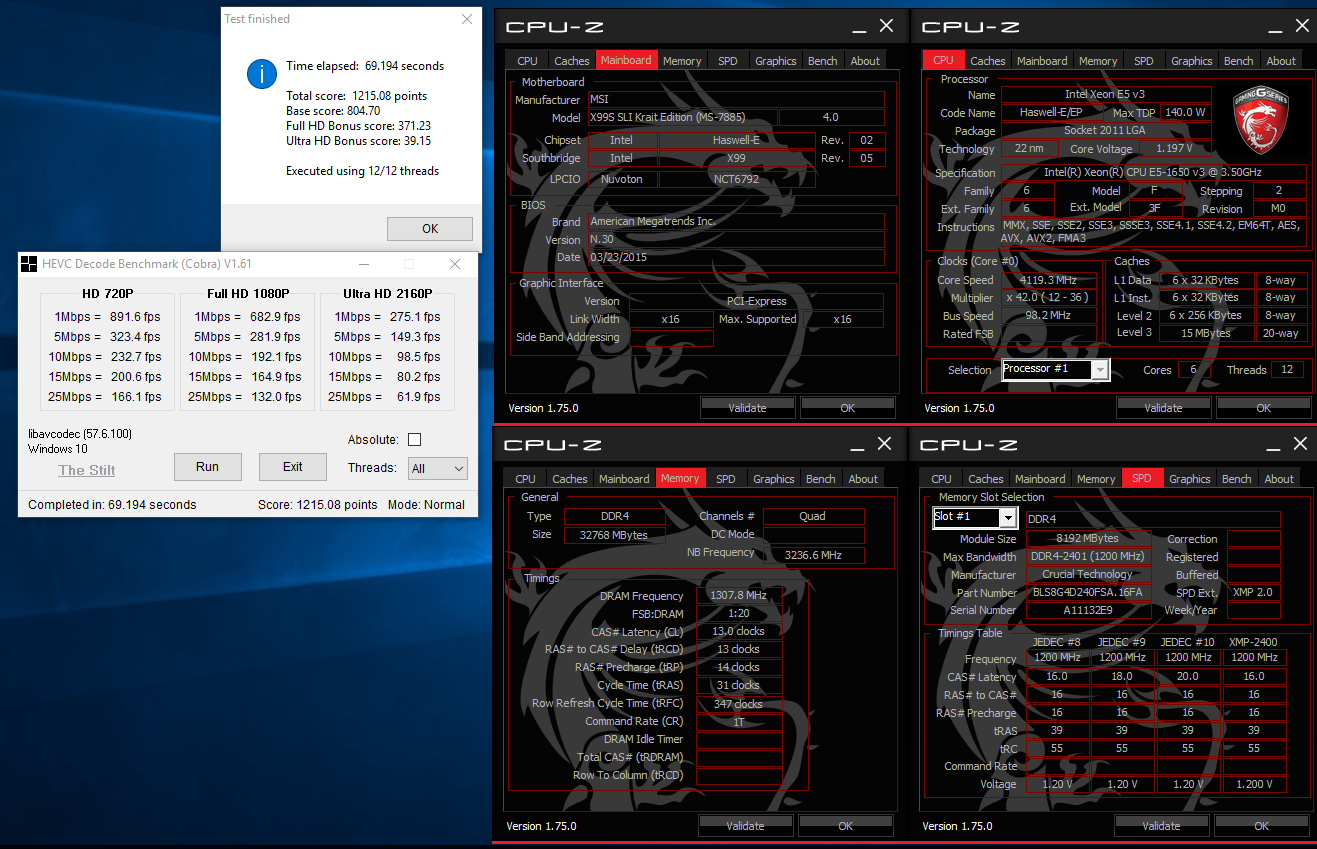Click 61.9 fps Ultra HD 25Mbps result

[x=418, y=397]
